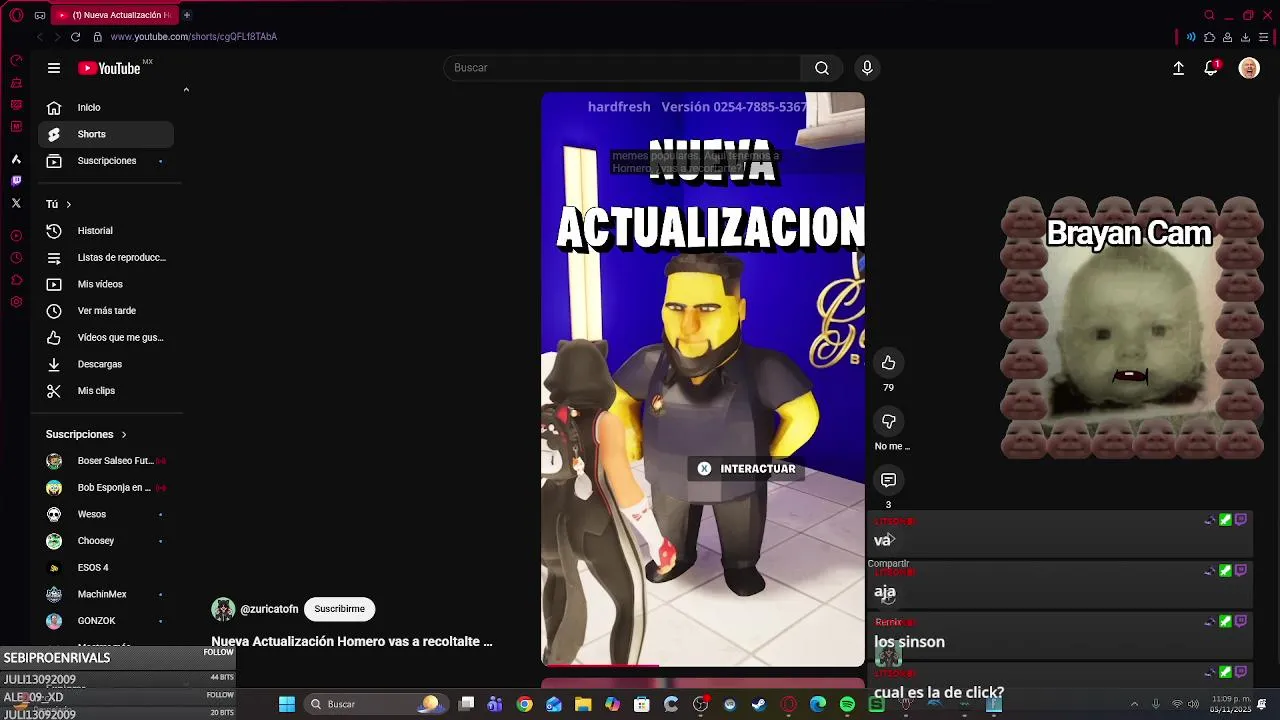Image resolution: width=1280 pixels, height=720 pixels.
Task: Dislike the Short with thumbs down
Action: coord(888,421)
